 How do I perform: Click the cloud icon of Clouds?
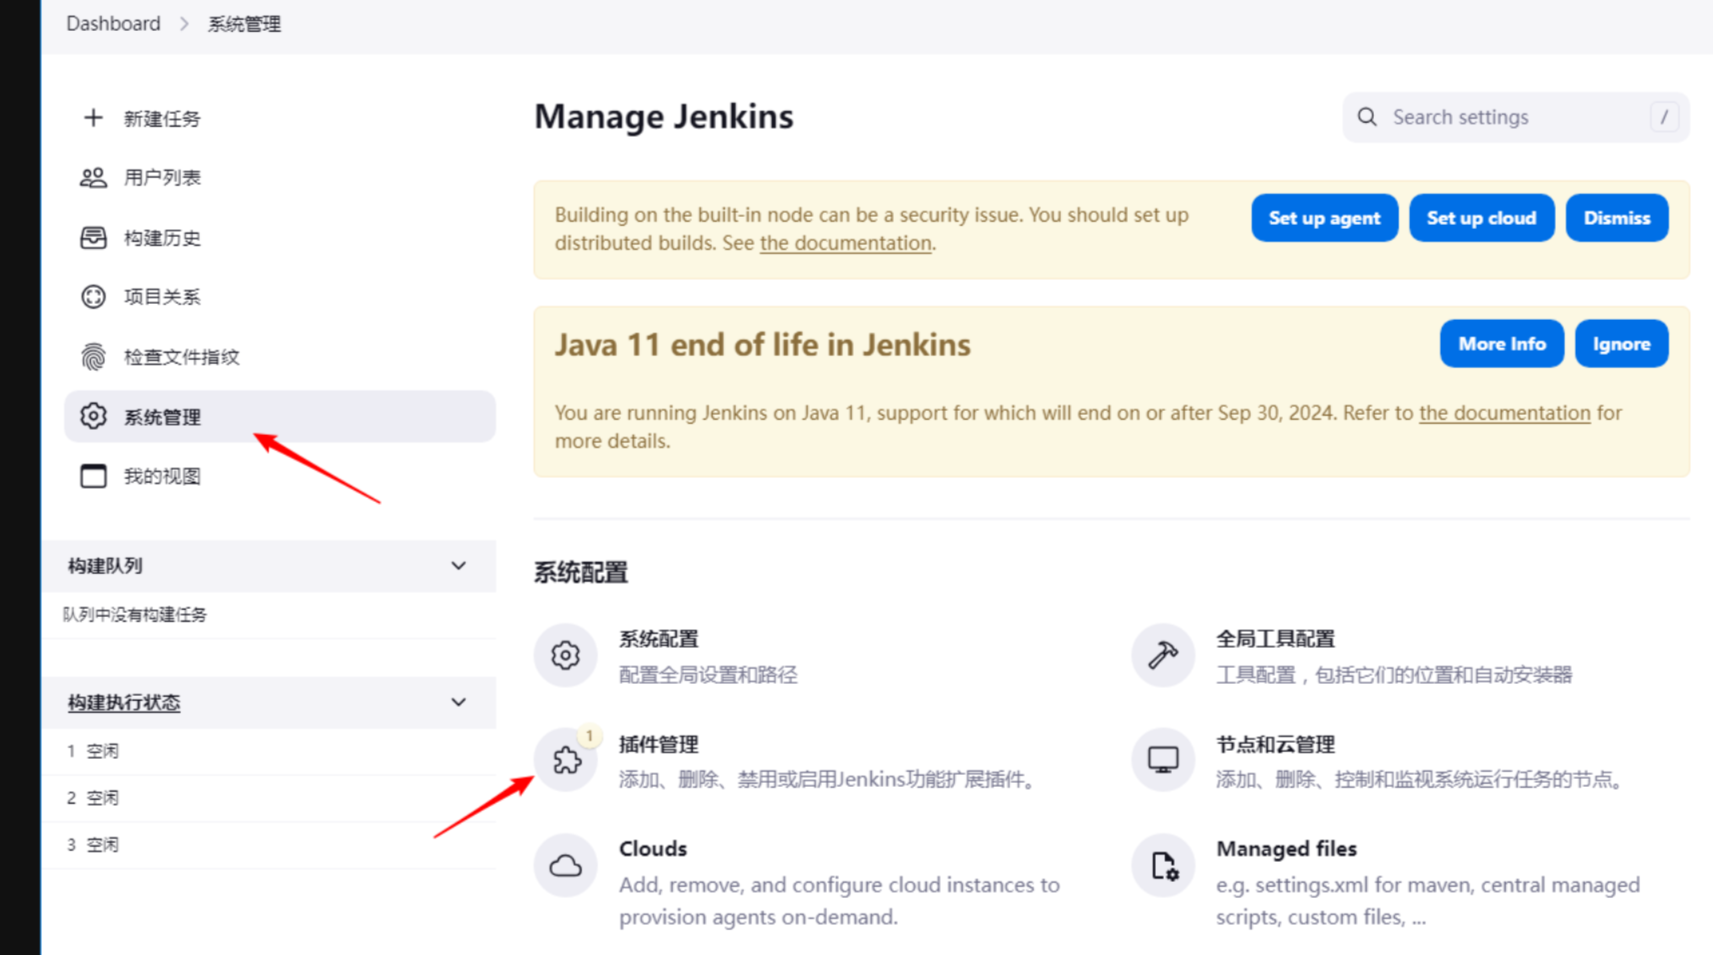pos(565,865)
